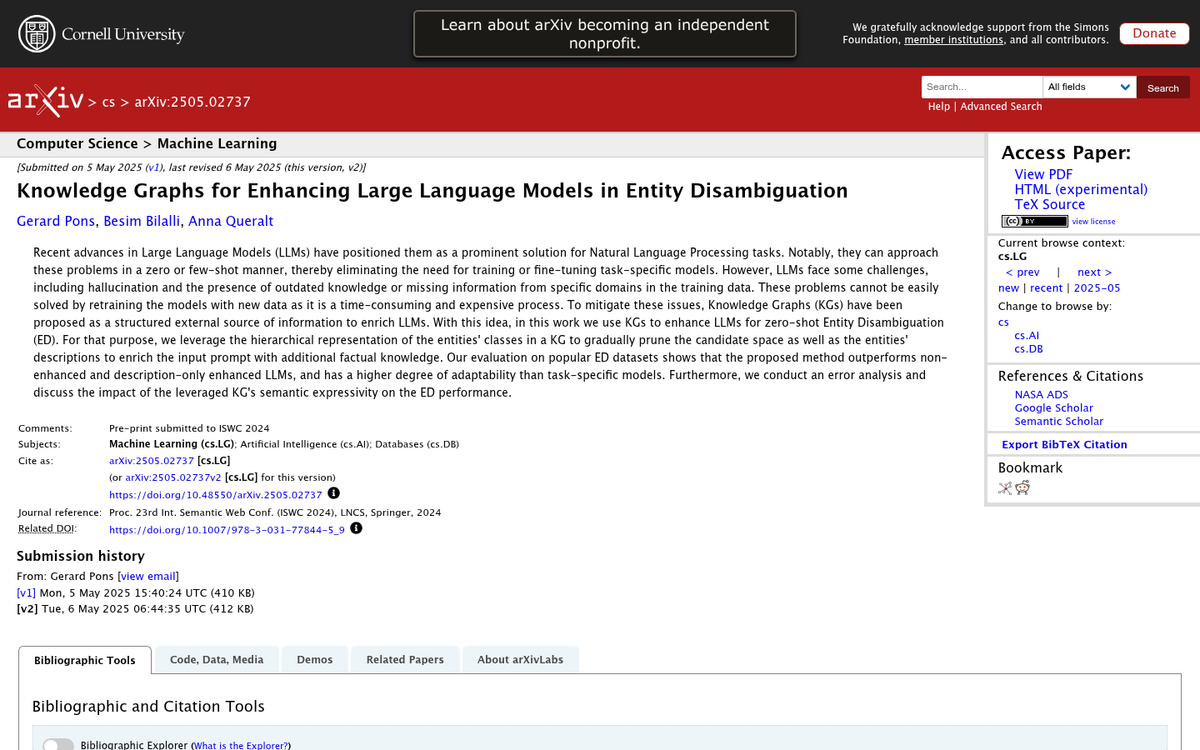This screenshot has width=1200, height=750.
Task: Open the doi.org/10.48550 DOI link
Action: coord(215,495)
